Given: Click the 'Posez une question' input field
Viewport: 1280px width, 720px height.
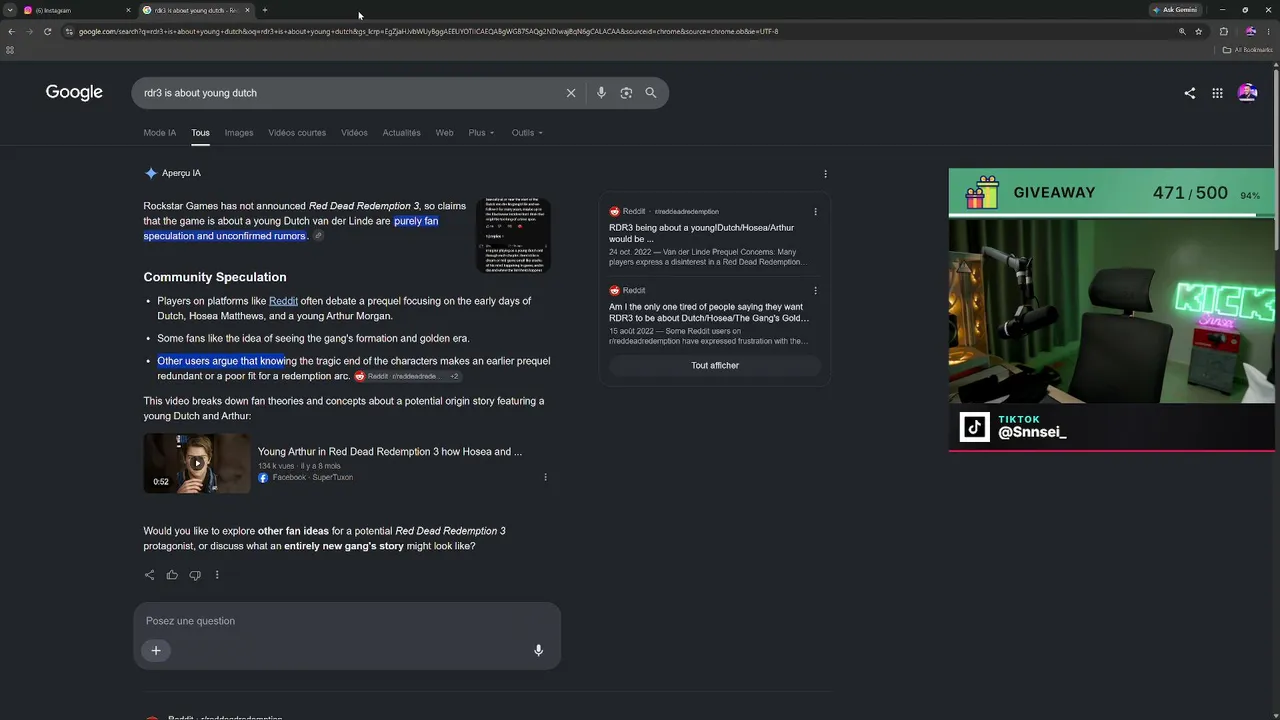Looking at the screenshot, I should click(x=347, y=621).
